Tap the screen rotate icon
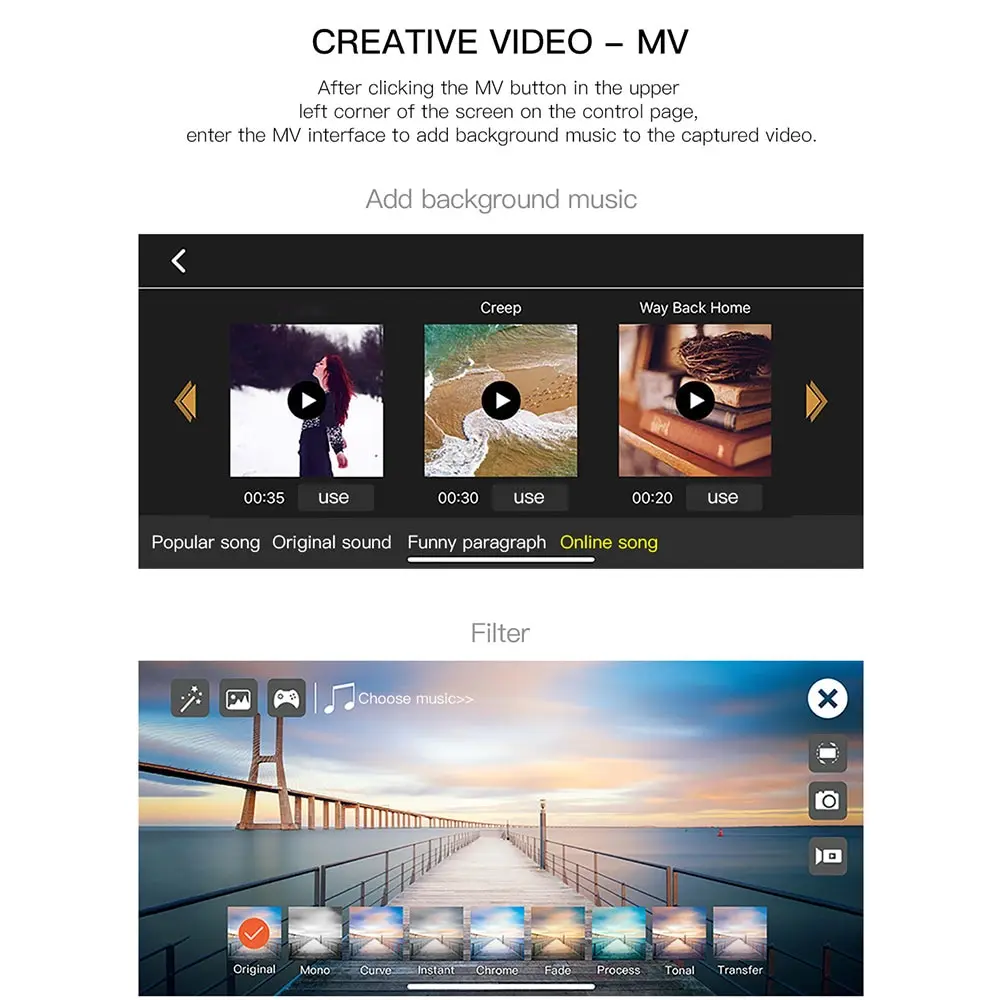Viewport: 1000px width, 1000px height. click(828, 754)
